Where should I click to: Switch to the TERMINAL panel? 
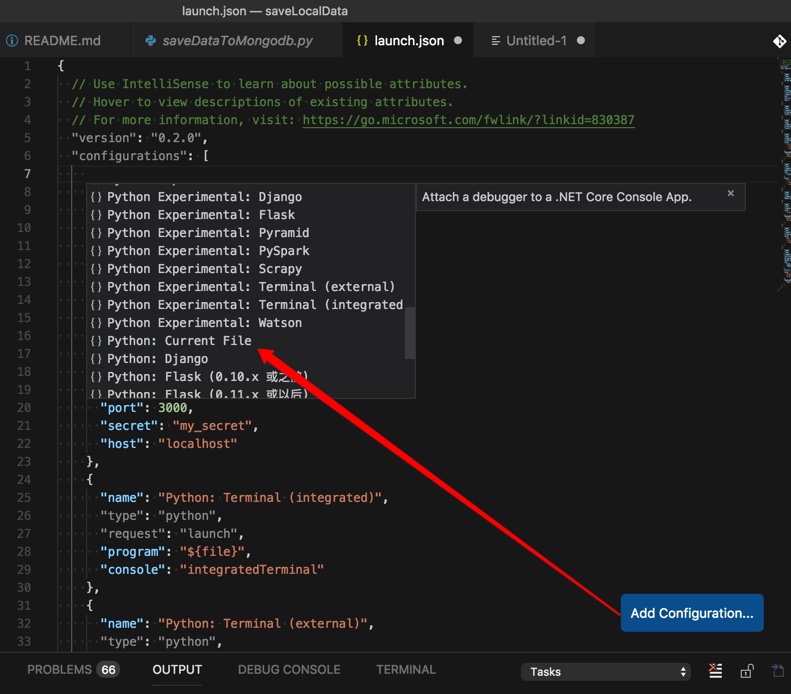point(406,669)
